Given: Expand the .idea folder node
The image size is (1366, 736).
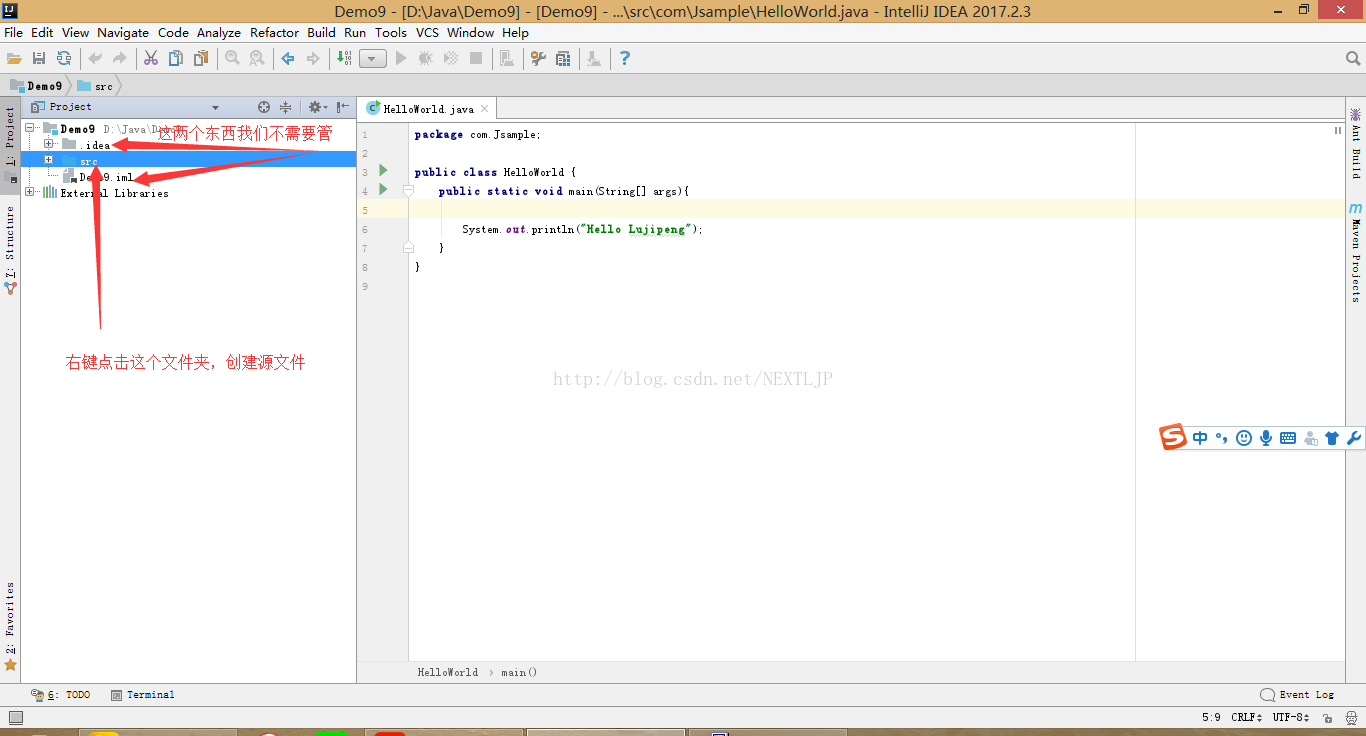Looking at the screenshot, I should click(x=48, y=144).
